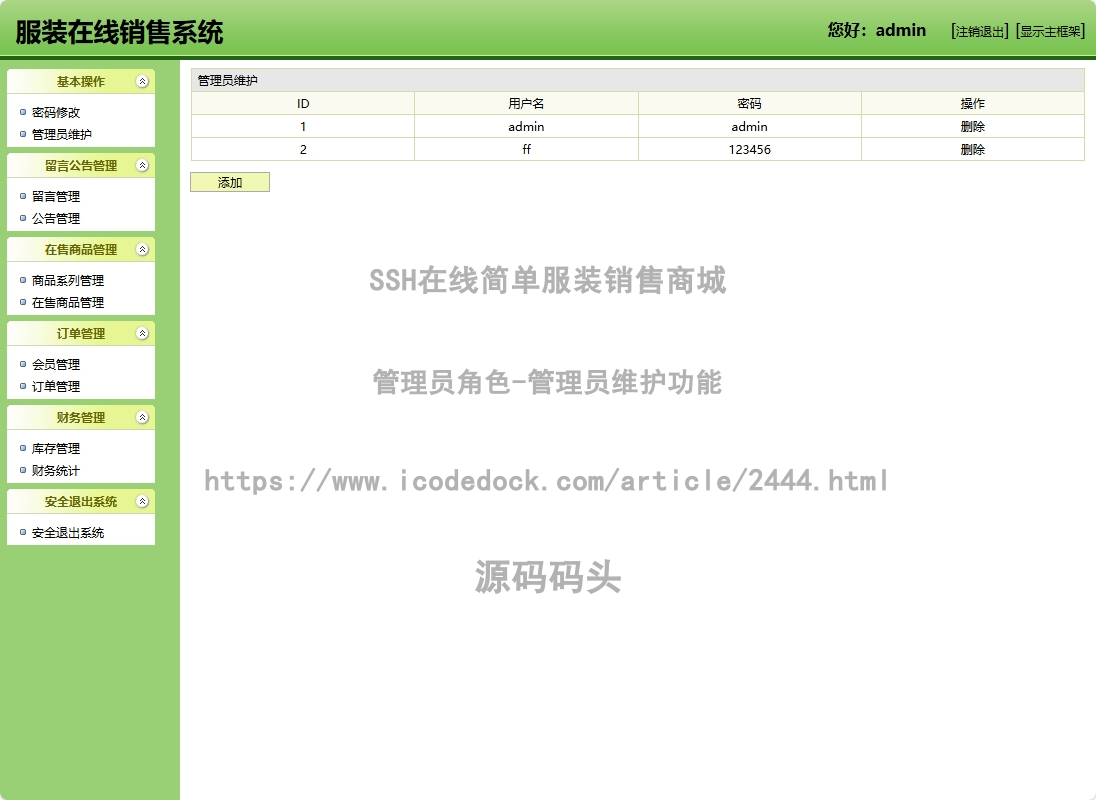1096x800 pixels.
Task: Open 库存管理 page
Action: pos(56,448)
